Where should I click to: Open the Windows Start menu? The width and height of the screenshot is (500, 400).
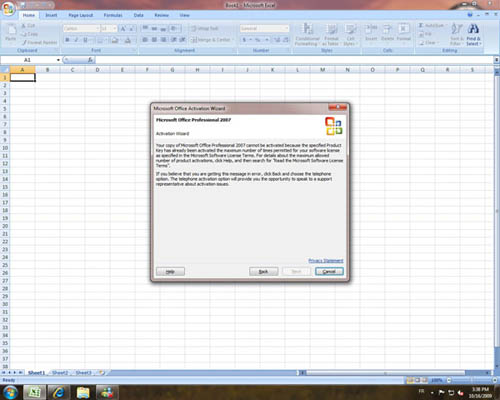click(x=10, y=392)
